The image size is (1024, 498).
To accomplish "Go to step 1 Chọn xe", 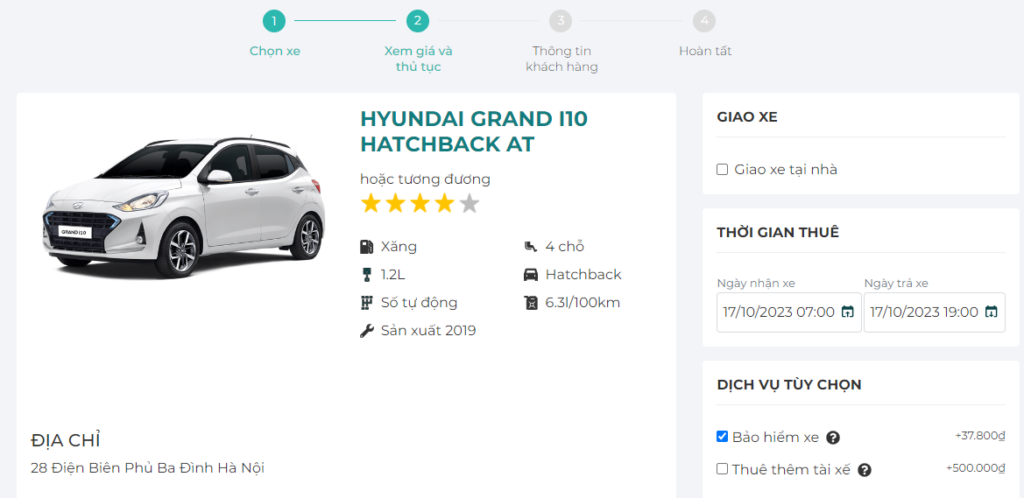I will pyautogui.click(x=274, y=20).
